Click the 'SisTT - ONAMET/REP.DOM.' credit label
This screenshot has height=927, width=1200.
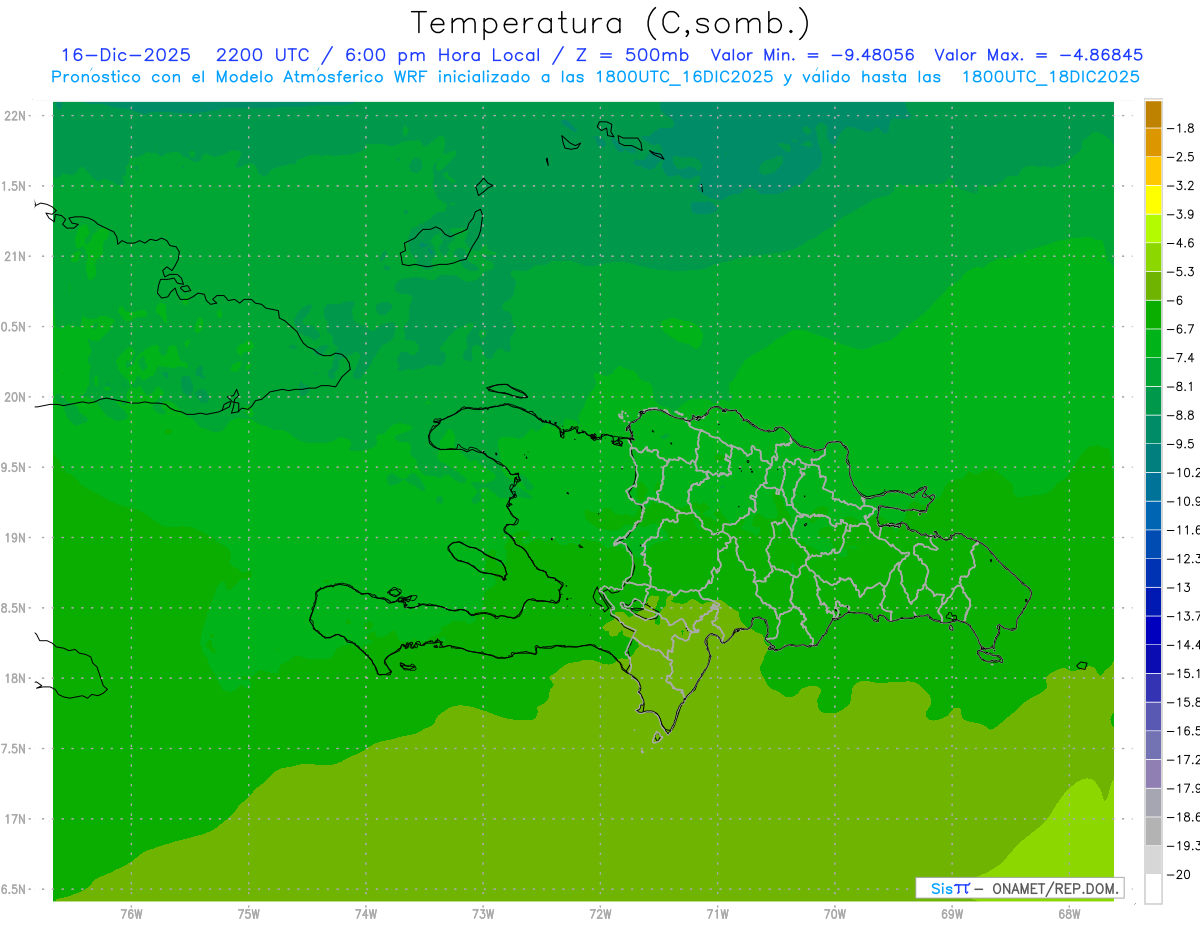[x=1020, y=888]
